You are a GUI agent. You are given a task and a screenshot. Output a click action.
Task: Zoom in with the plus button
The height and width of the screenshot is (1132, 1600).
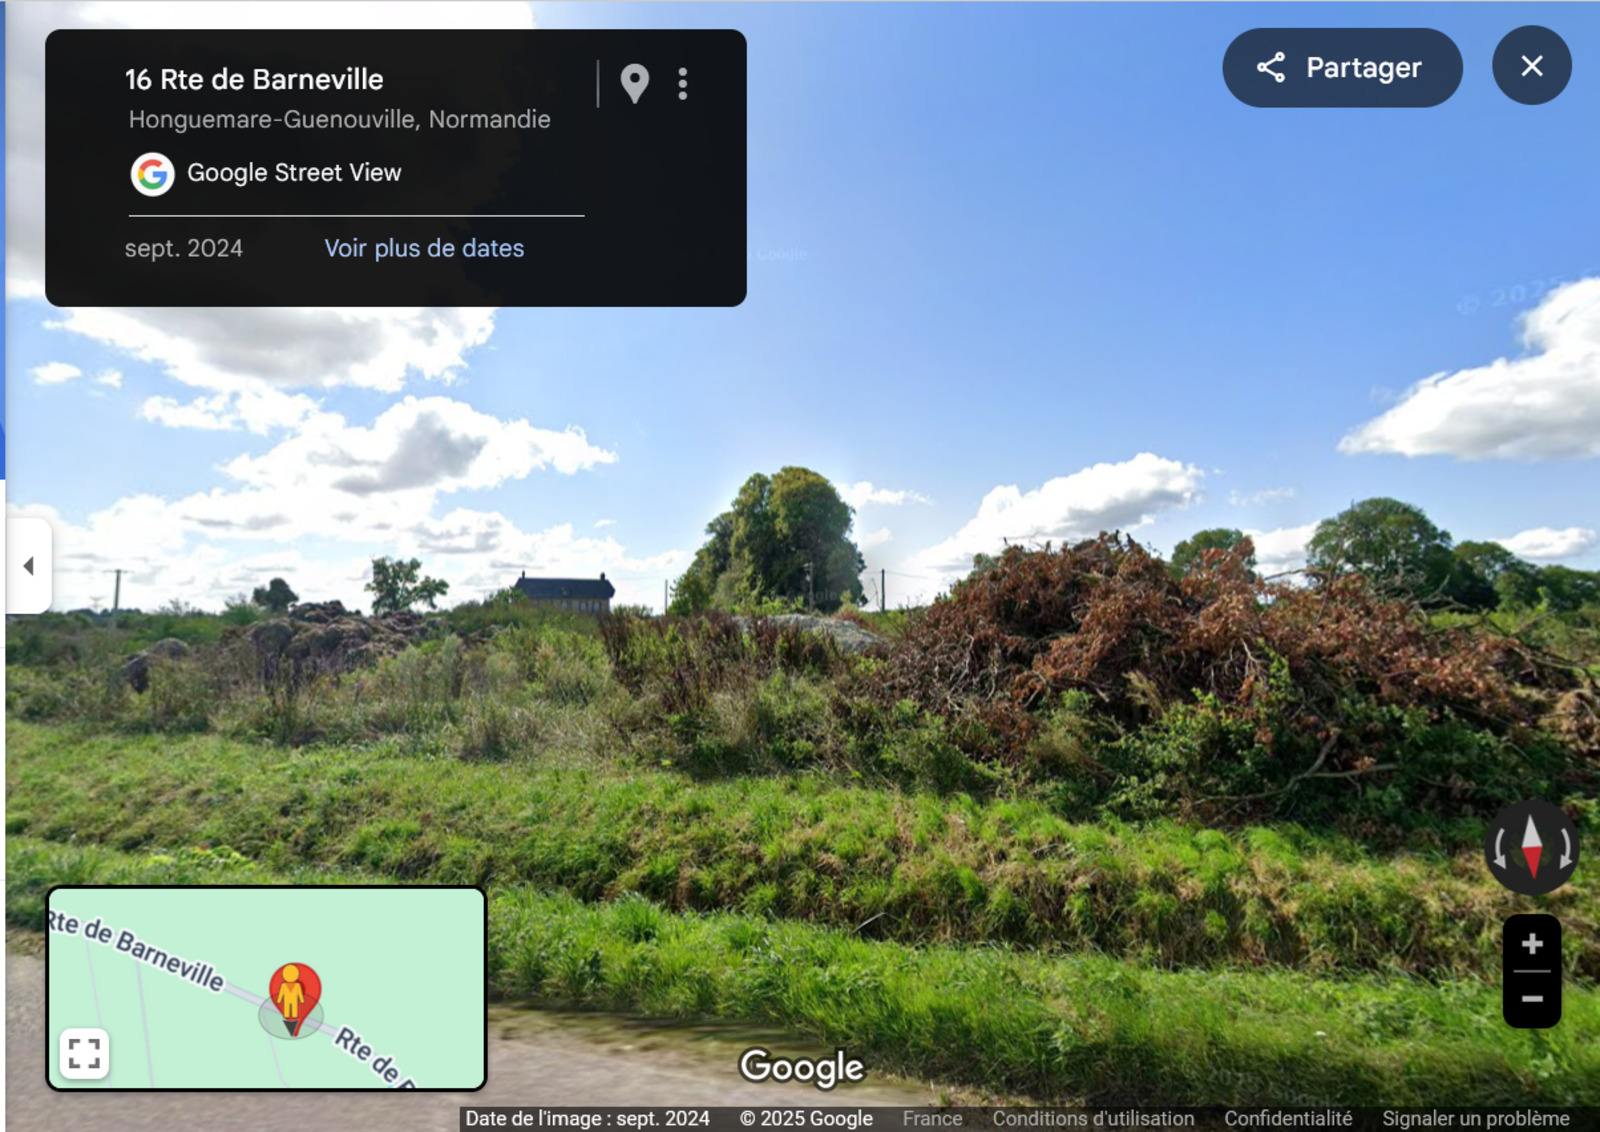point(1531,943)
